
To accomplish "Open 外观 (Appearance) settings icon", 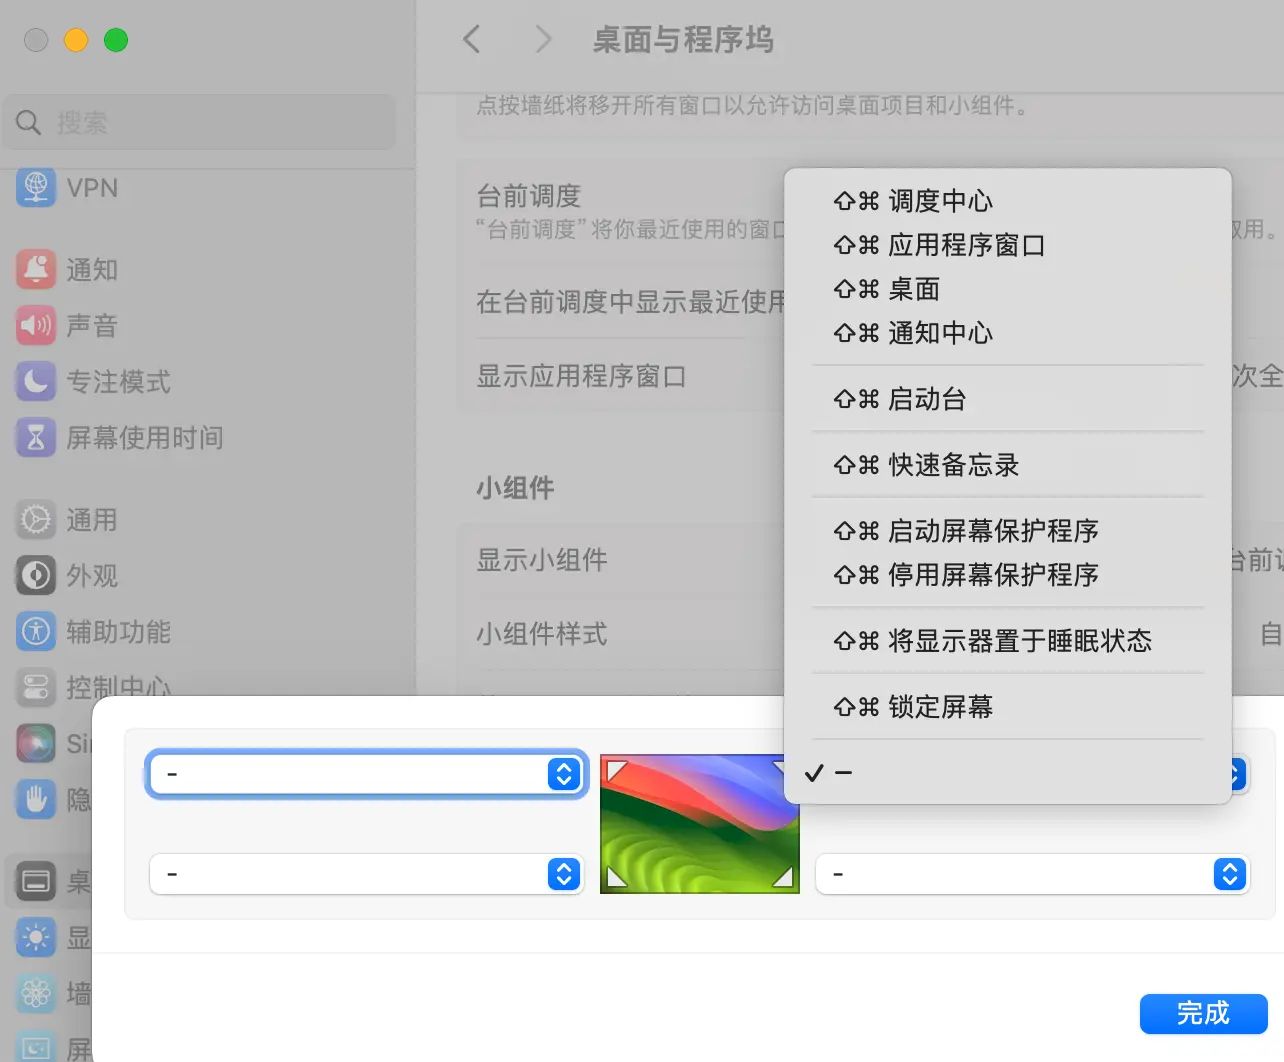I will pos(35,575).
